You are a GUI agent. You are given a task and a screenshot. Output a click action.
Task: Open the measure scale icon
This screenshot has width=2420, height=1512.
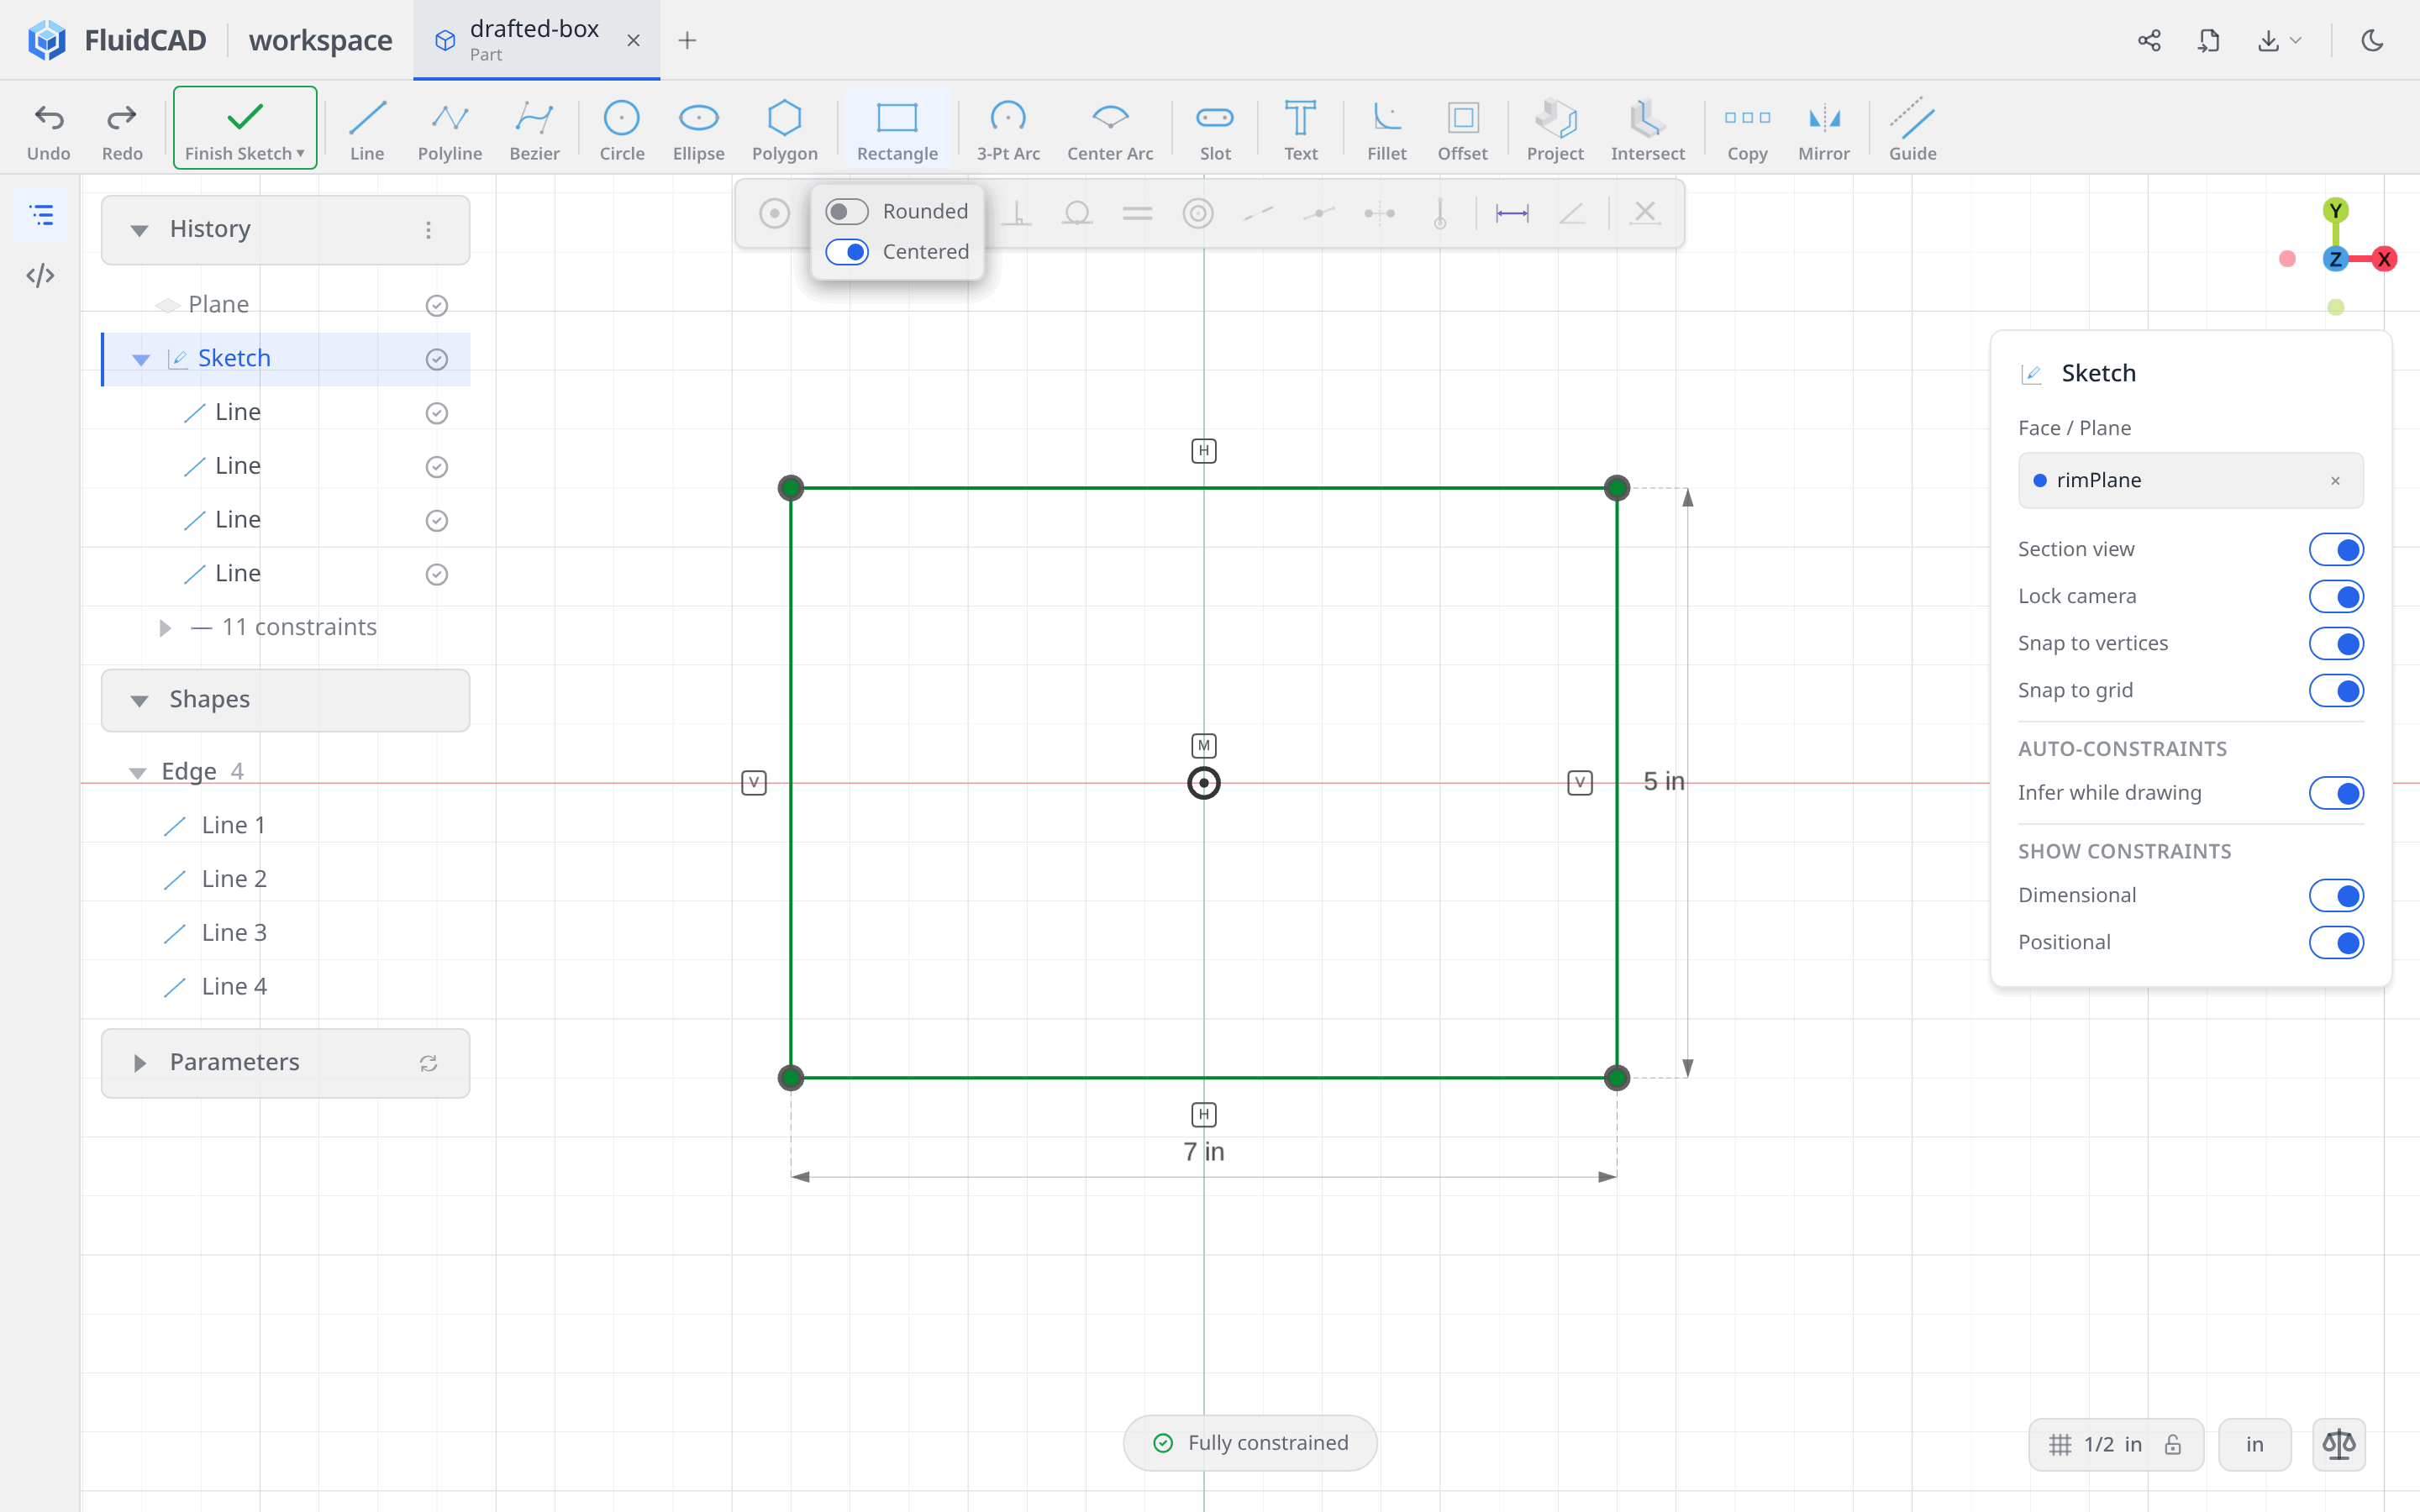pos(2339,1444)
